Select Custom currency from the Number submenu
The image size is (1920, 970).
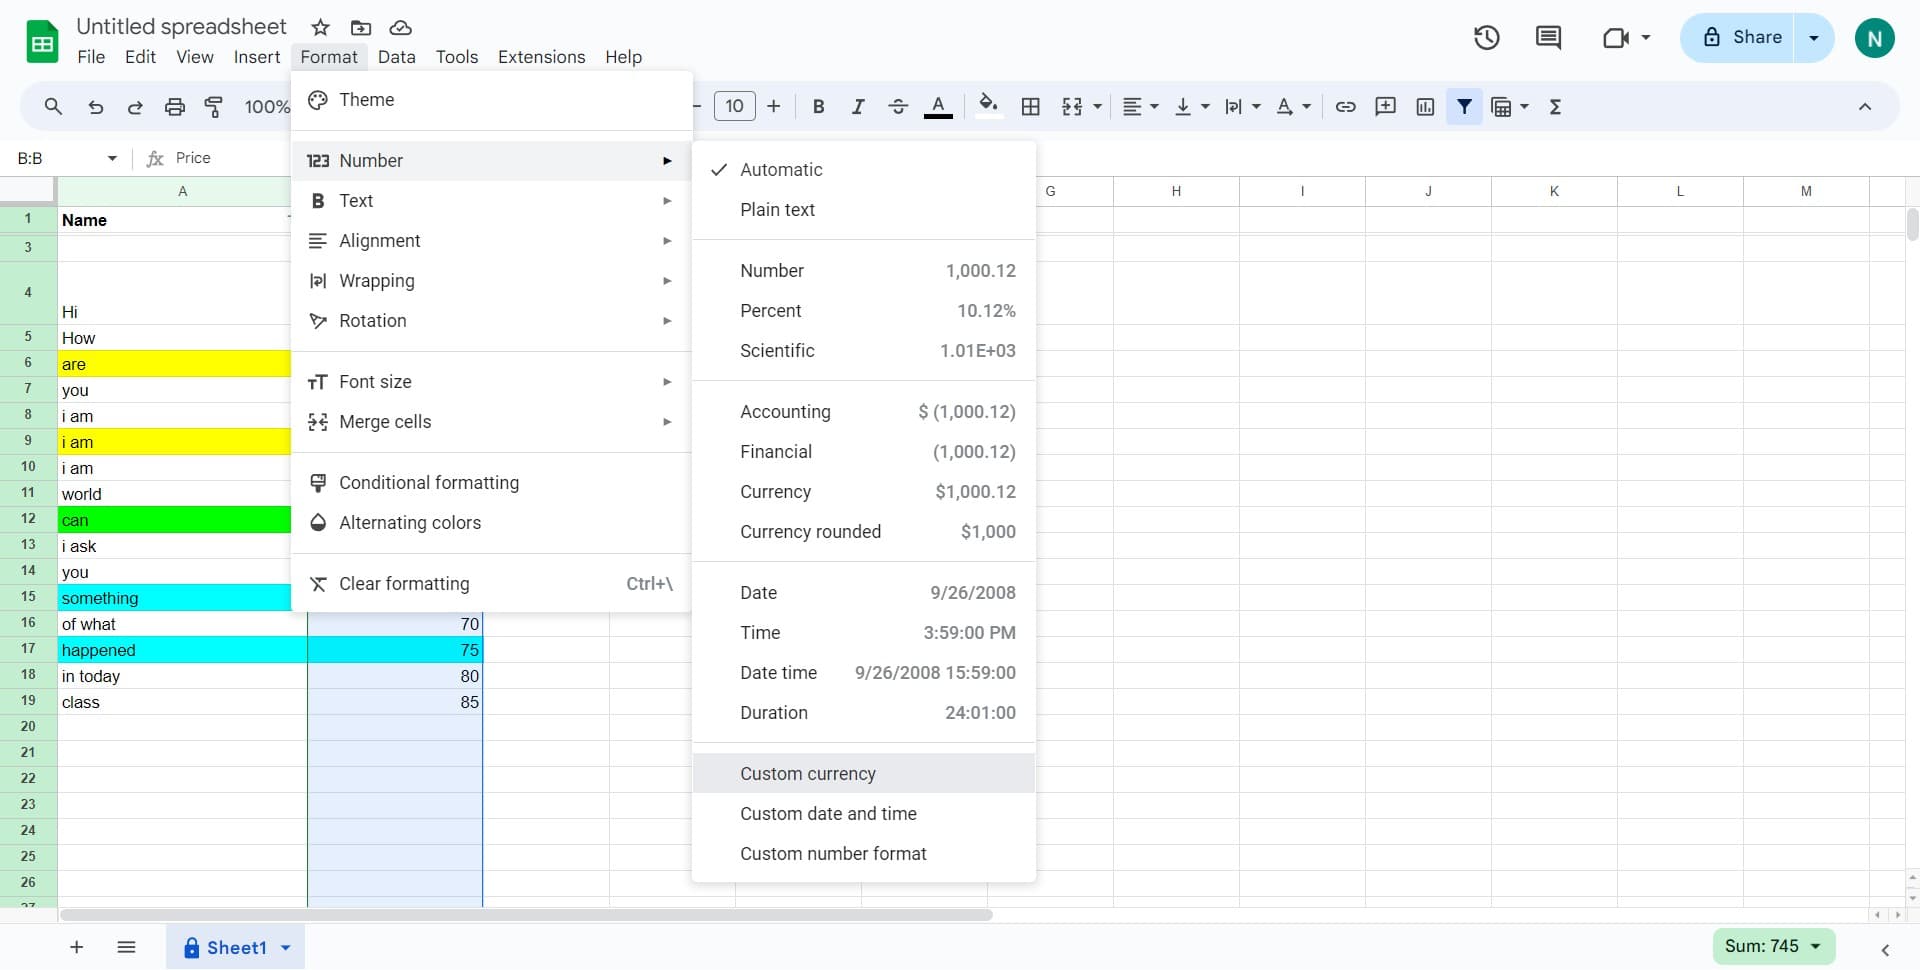click(x=807, y=773)
